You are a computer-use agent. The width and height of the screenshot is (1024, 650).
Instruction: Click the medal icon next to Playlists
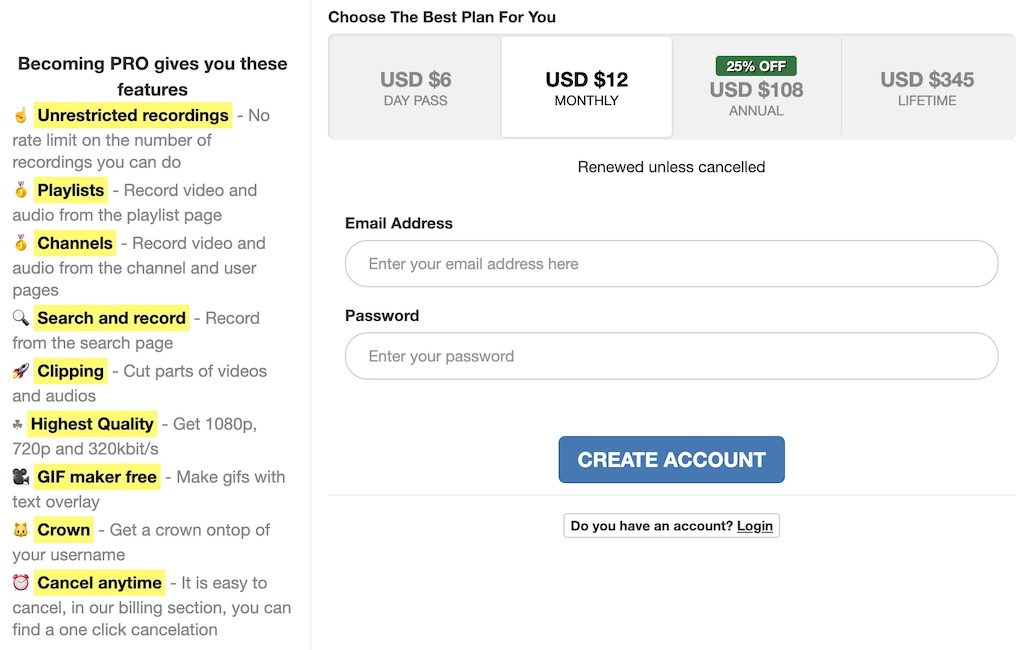[20, 190]
